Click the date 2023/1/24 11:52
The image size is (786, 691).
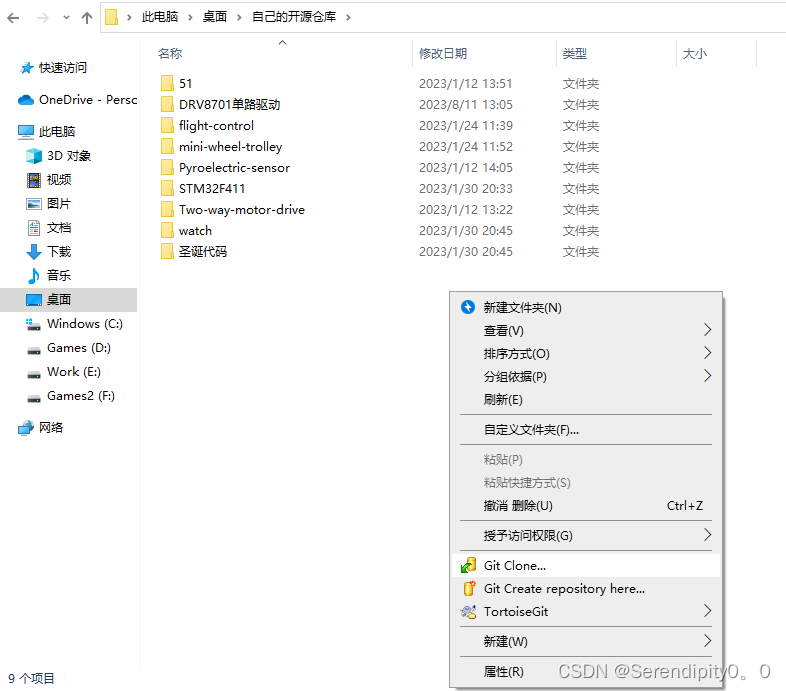(x=466, y=146)
